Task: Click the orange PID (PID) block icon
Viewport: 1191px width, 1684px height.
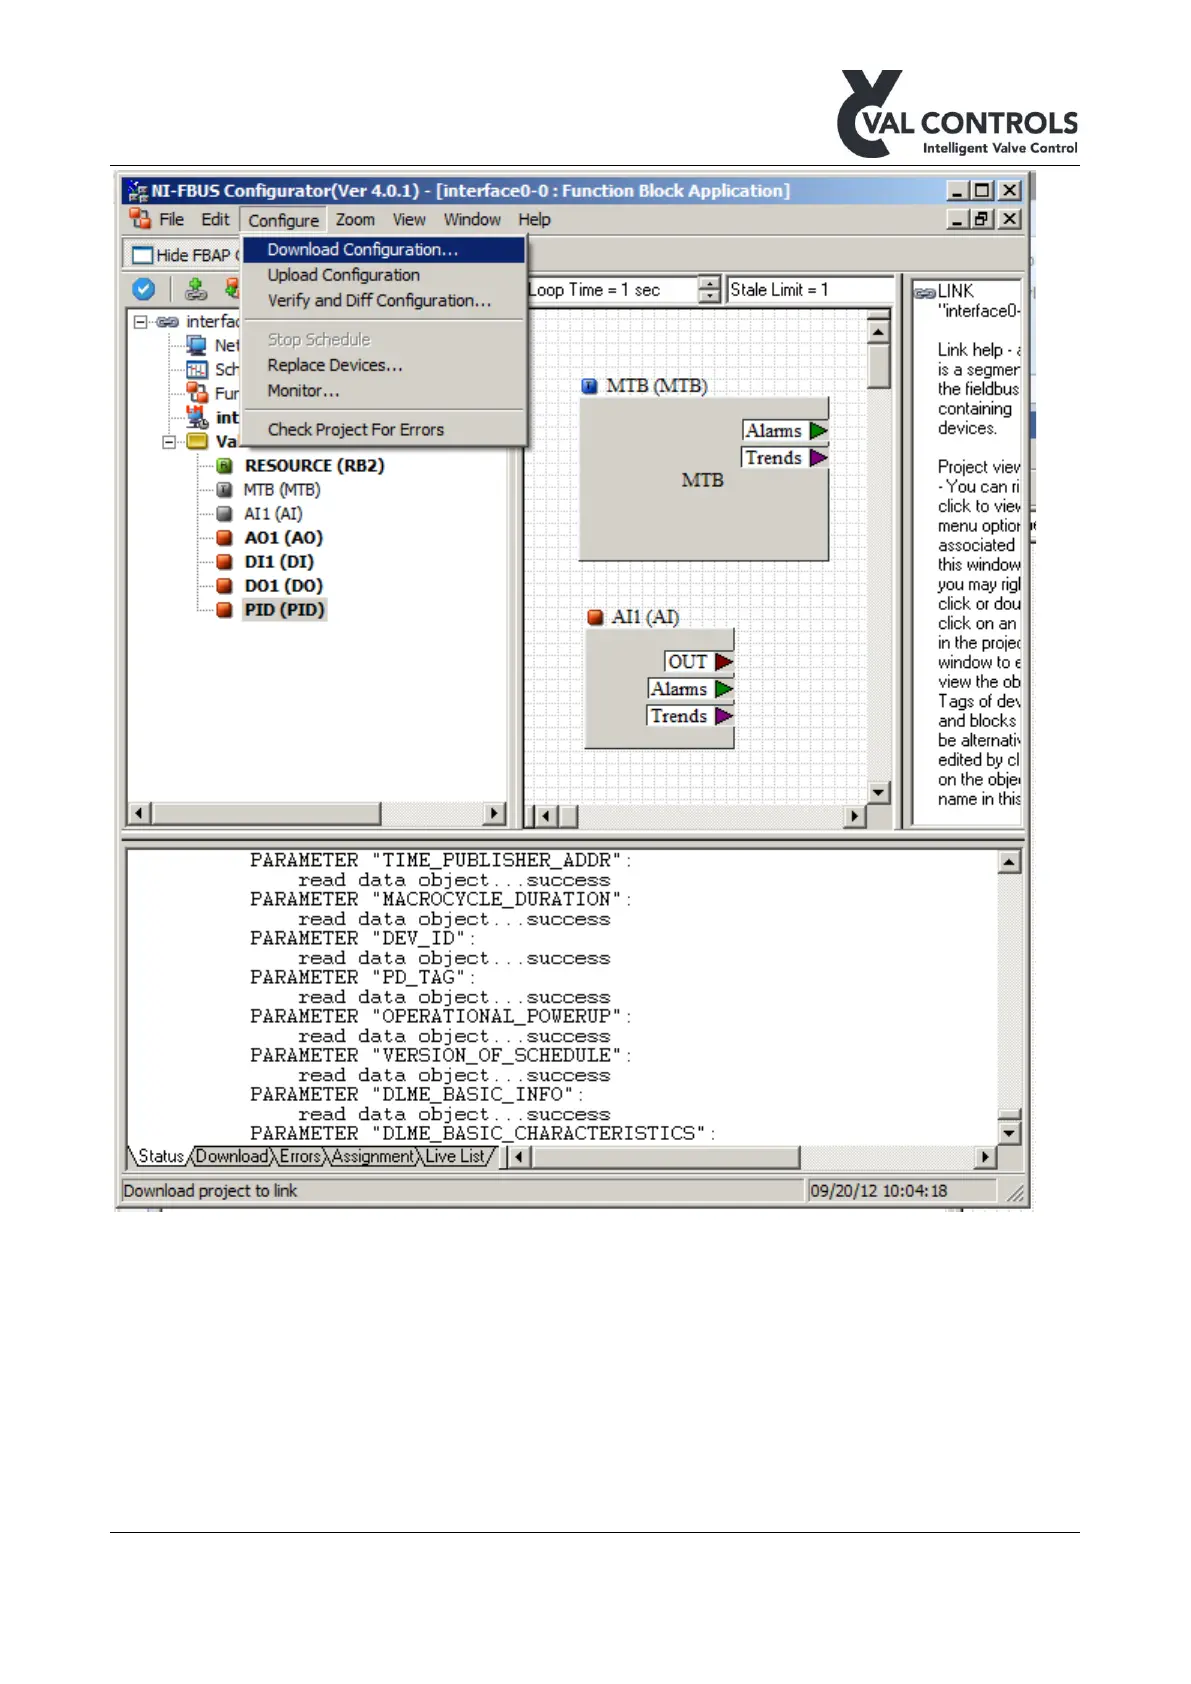Action: [225, 610]
